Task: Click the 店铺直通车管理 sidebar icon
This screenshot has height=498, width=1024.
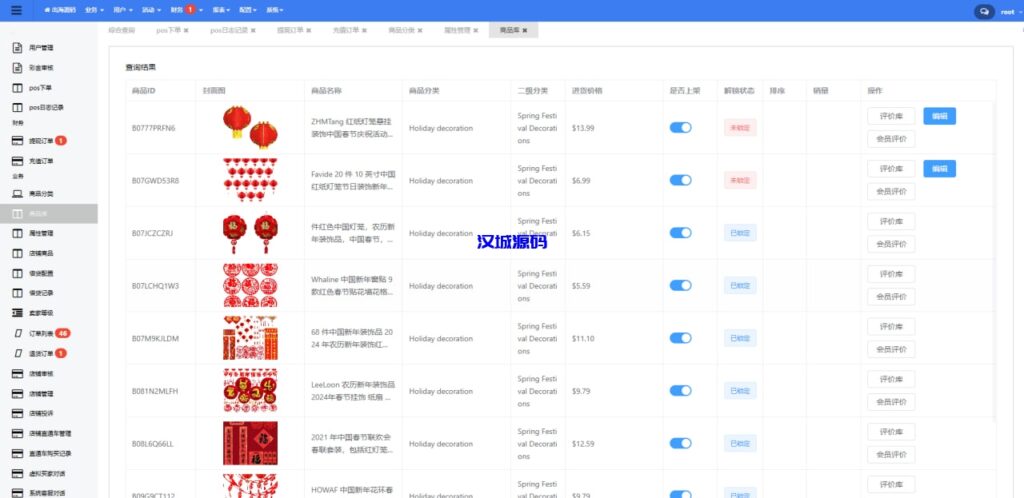Action: [x=18, y=433]
